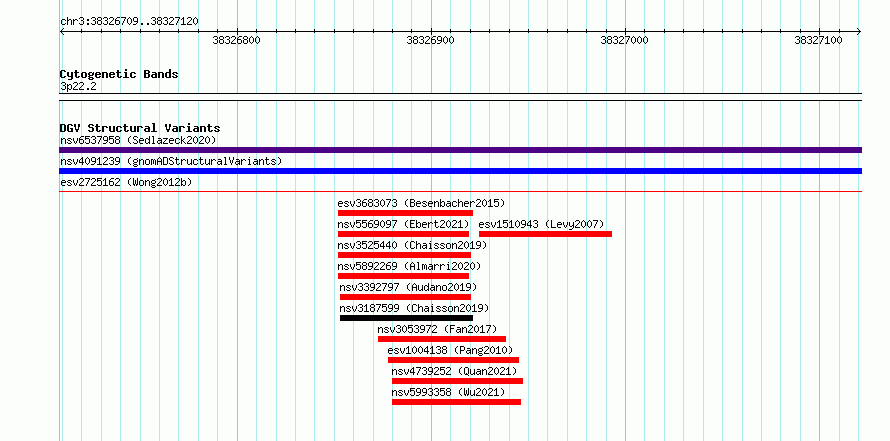Click the DGV Structural Variants track title
The image size is (890, 441).
pyautogui.click(x=140, y=128)
